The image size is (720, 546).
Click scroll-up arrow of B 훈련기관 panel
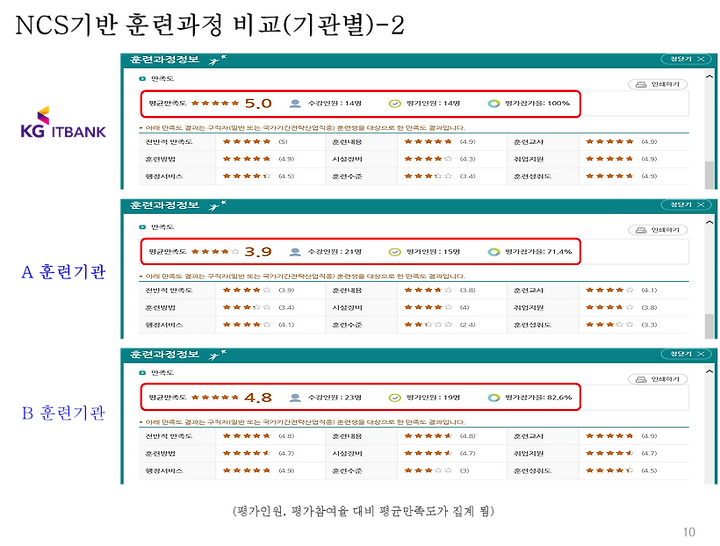click(x=710, y=372)
